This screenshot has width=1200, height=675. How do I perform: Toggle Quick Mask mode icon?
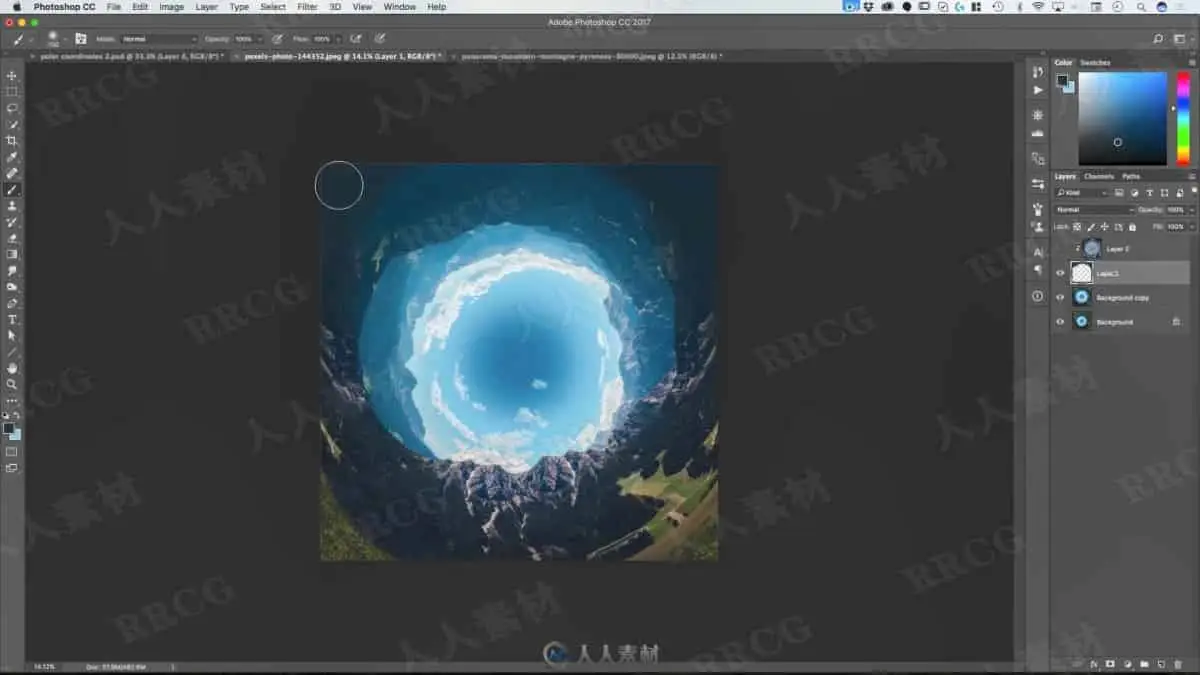(x=12, y=452)
